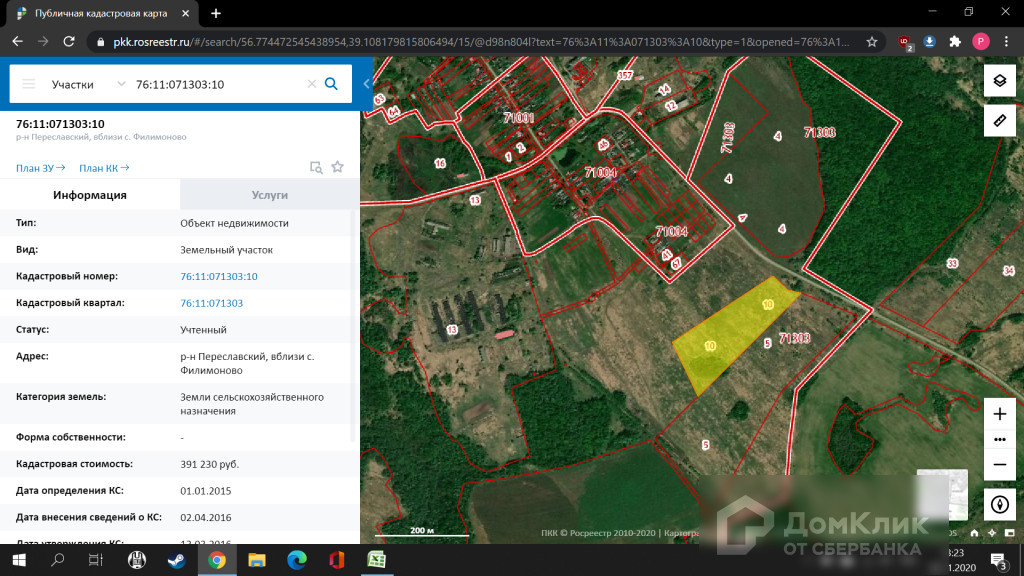Open the Steam app in the taskbar
This screenshot has width=1024, height=576.
174,560
